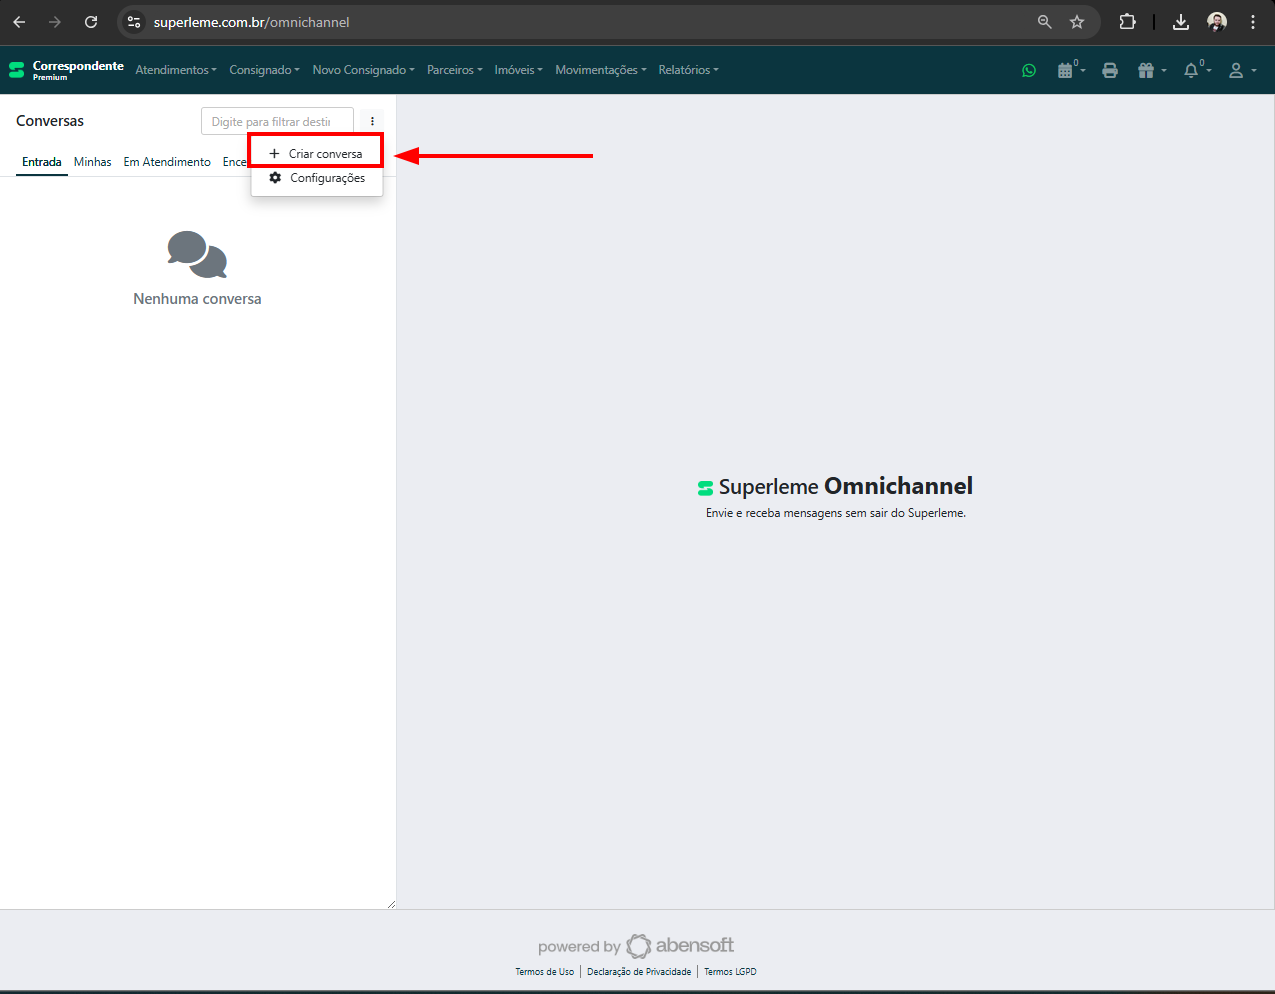Open the WhatsApp channel icon

(1029, 70)
